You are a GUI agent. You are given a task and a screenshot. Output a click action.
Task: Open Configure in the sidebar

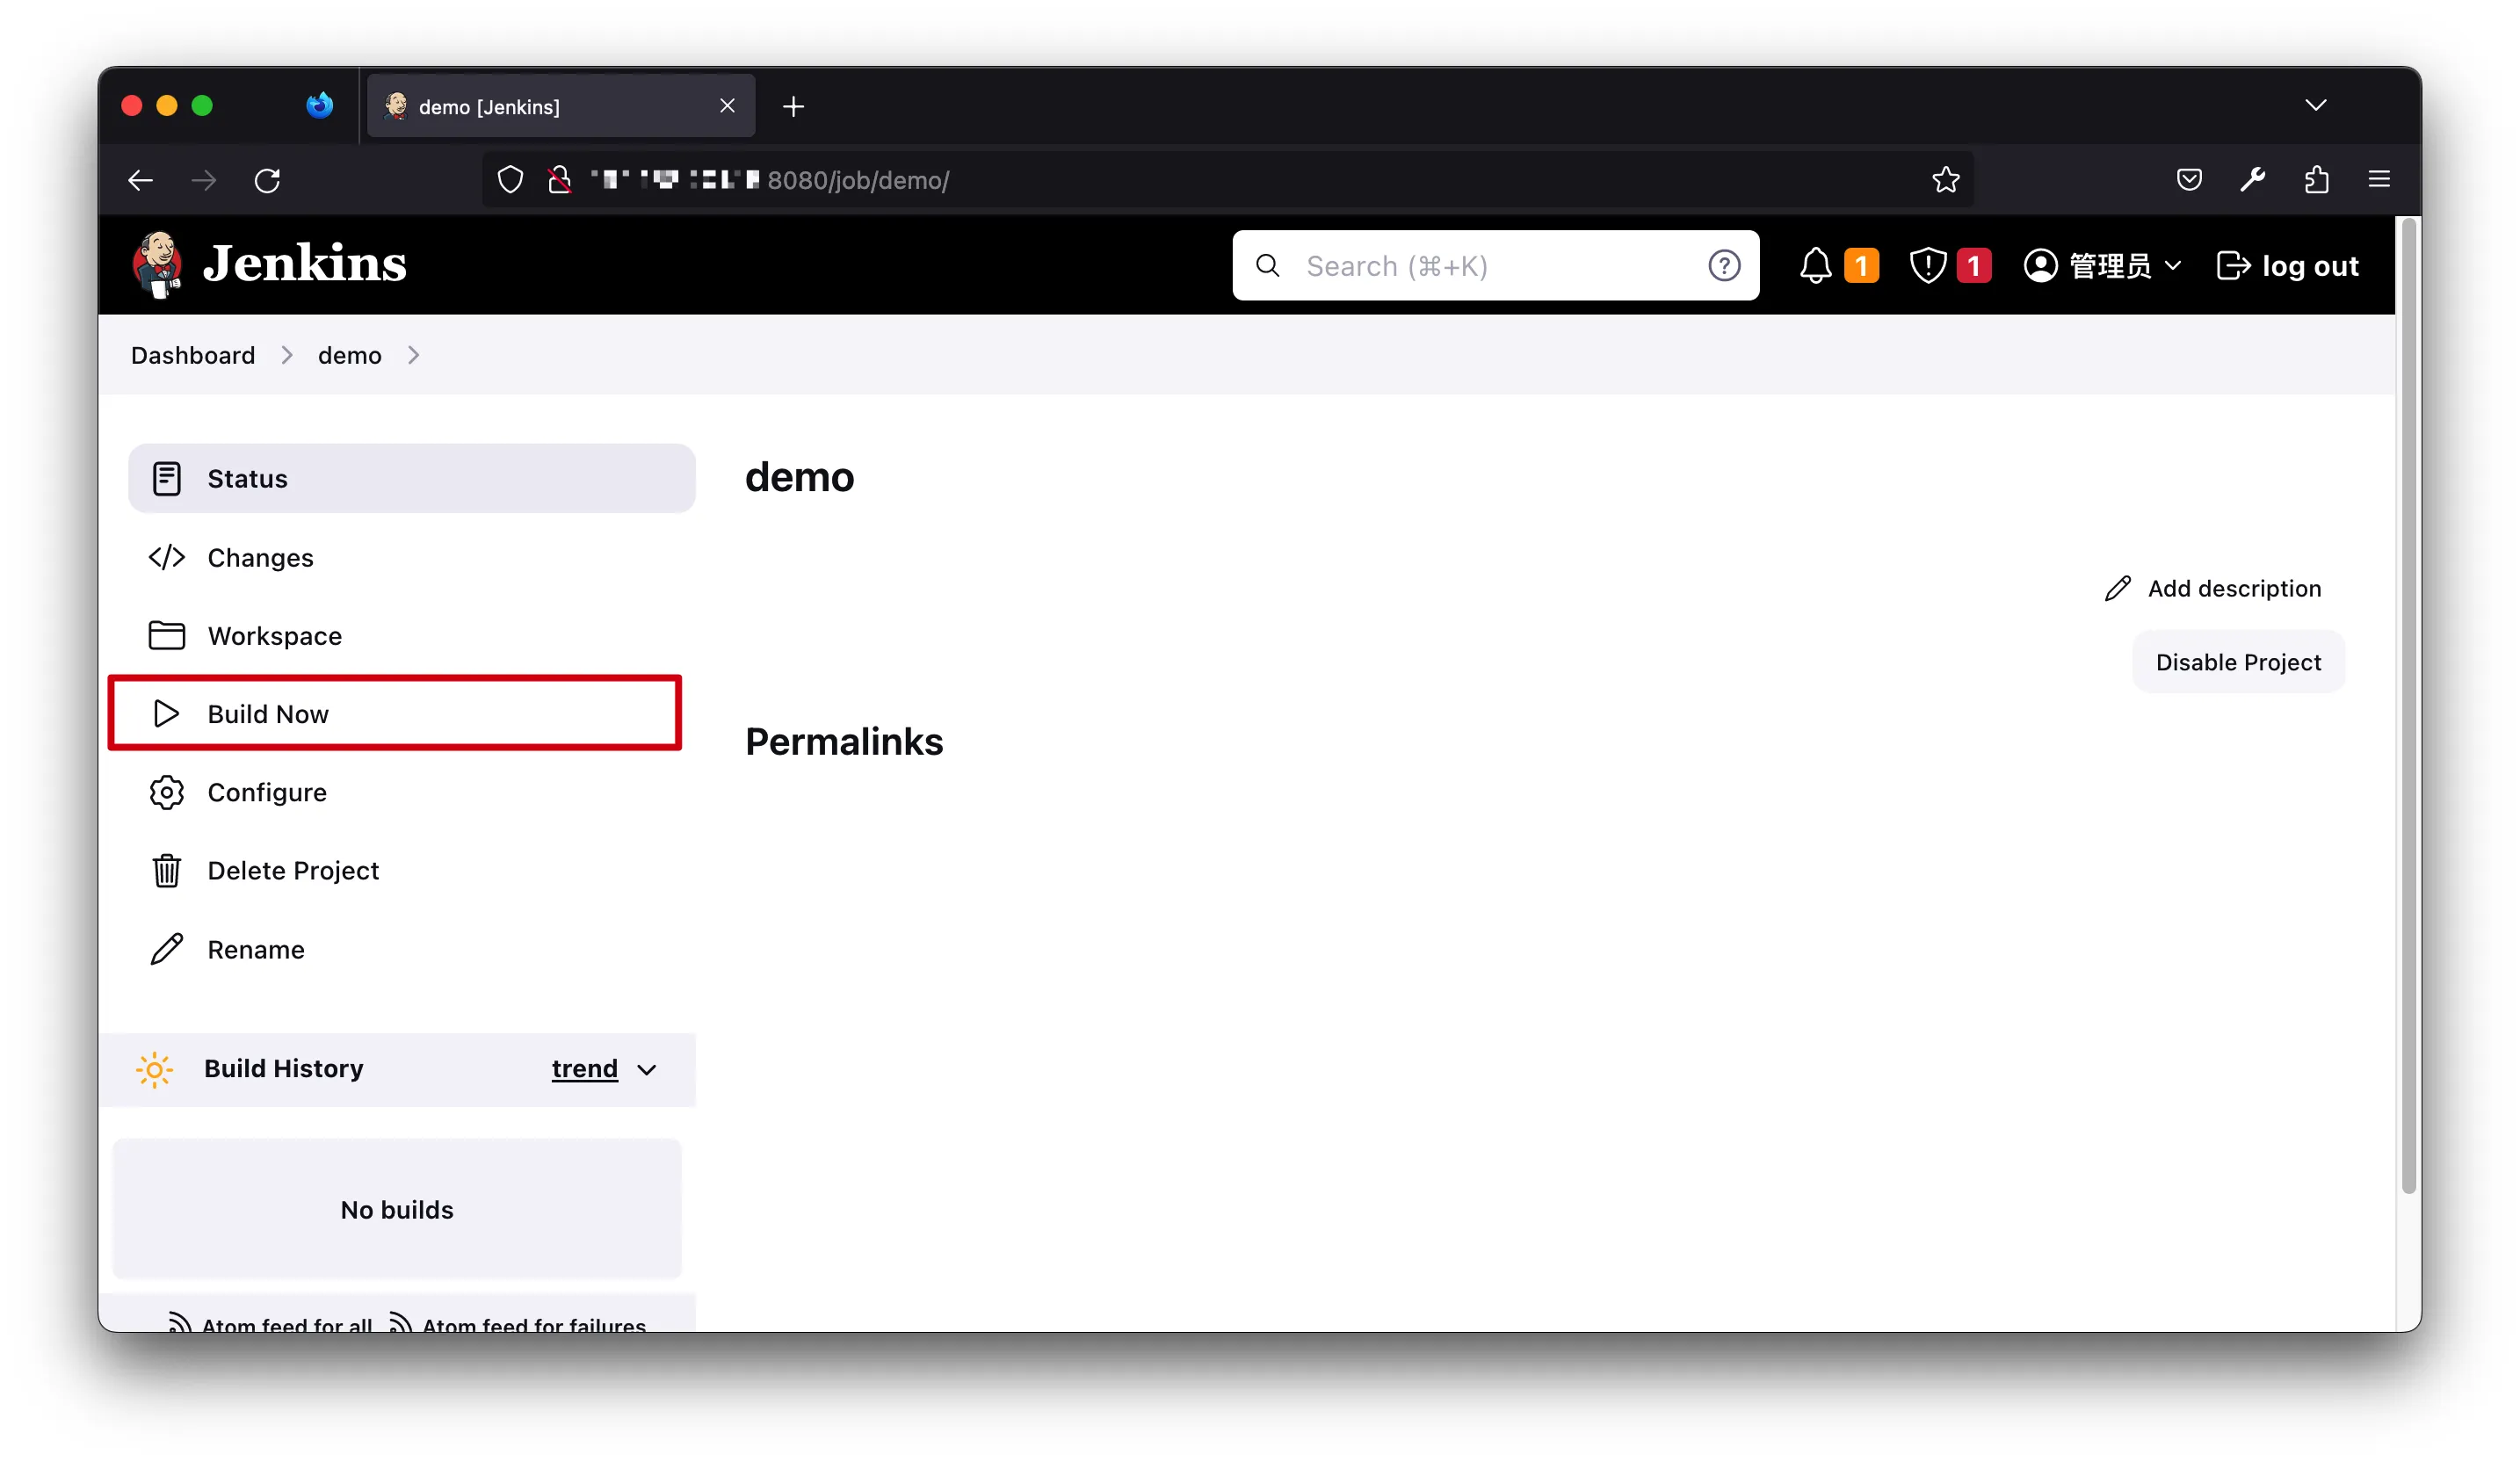[411, 792]
